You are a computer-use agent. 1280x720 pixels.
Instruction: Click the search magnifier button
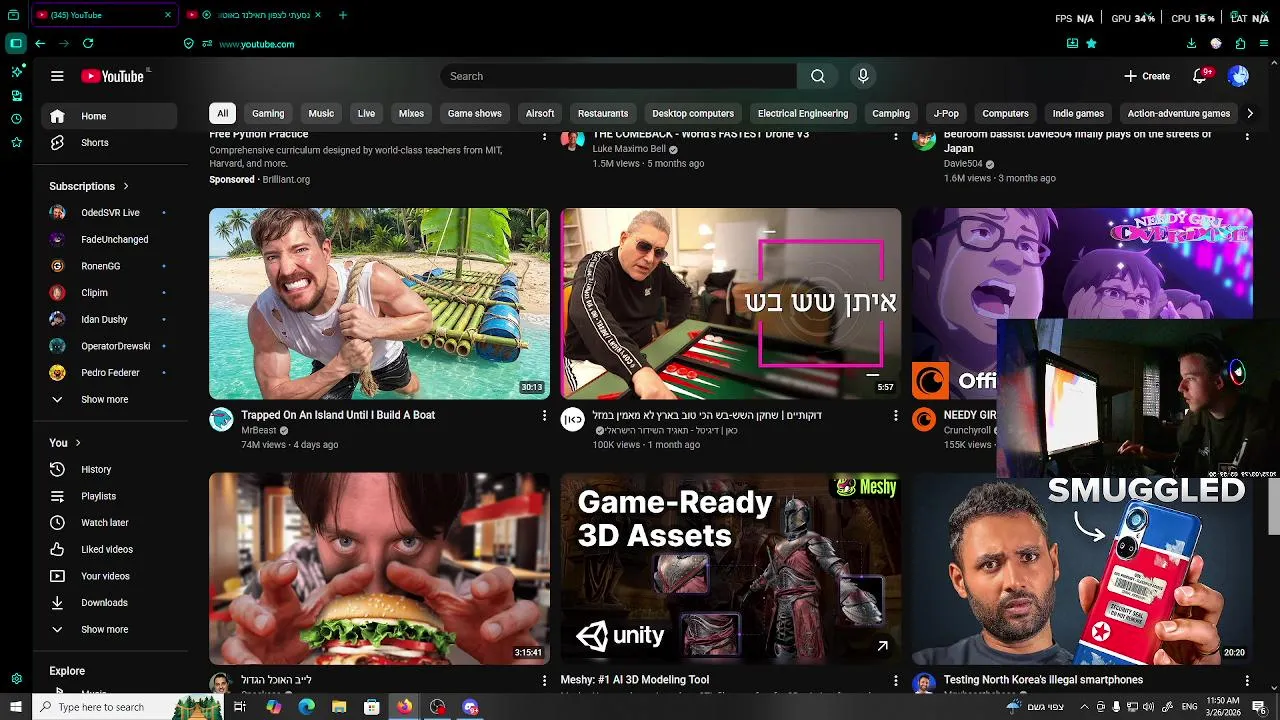[x=818, y=76]
